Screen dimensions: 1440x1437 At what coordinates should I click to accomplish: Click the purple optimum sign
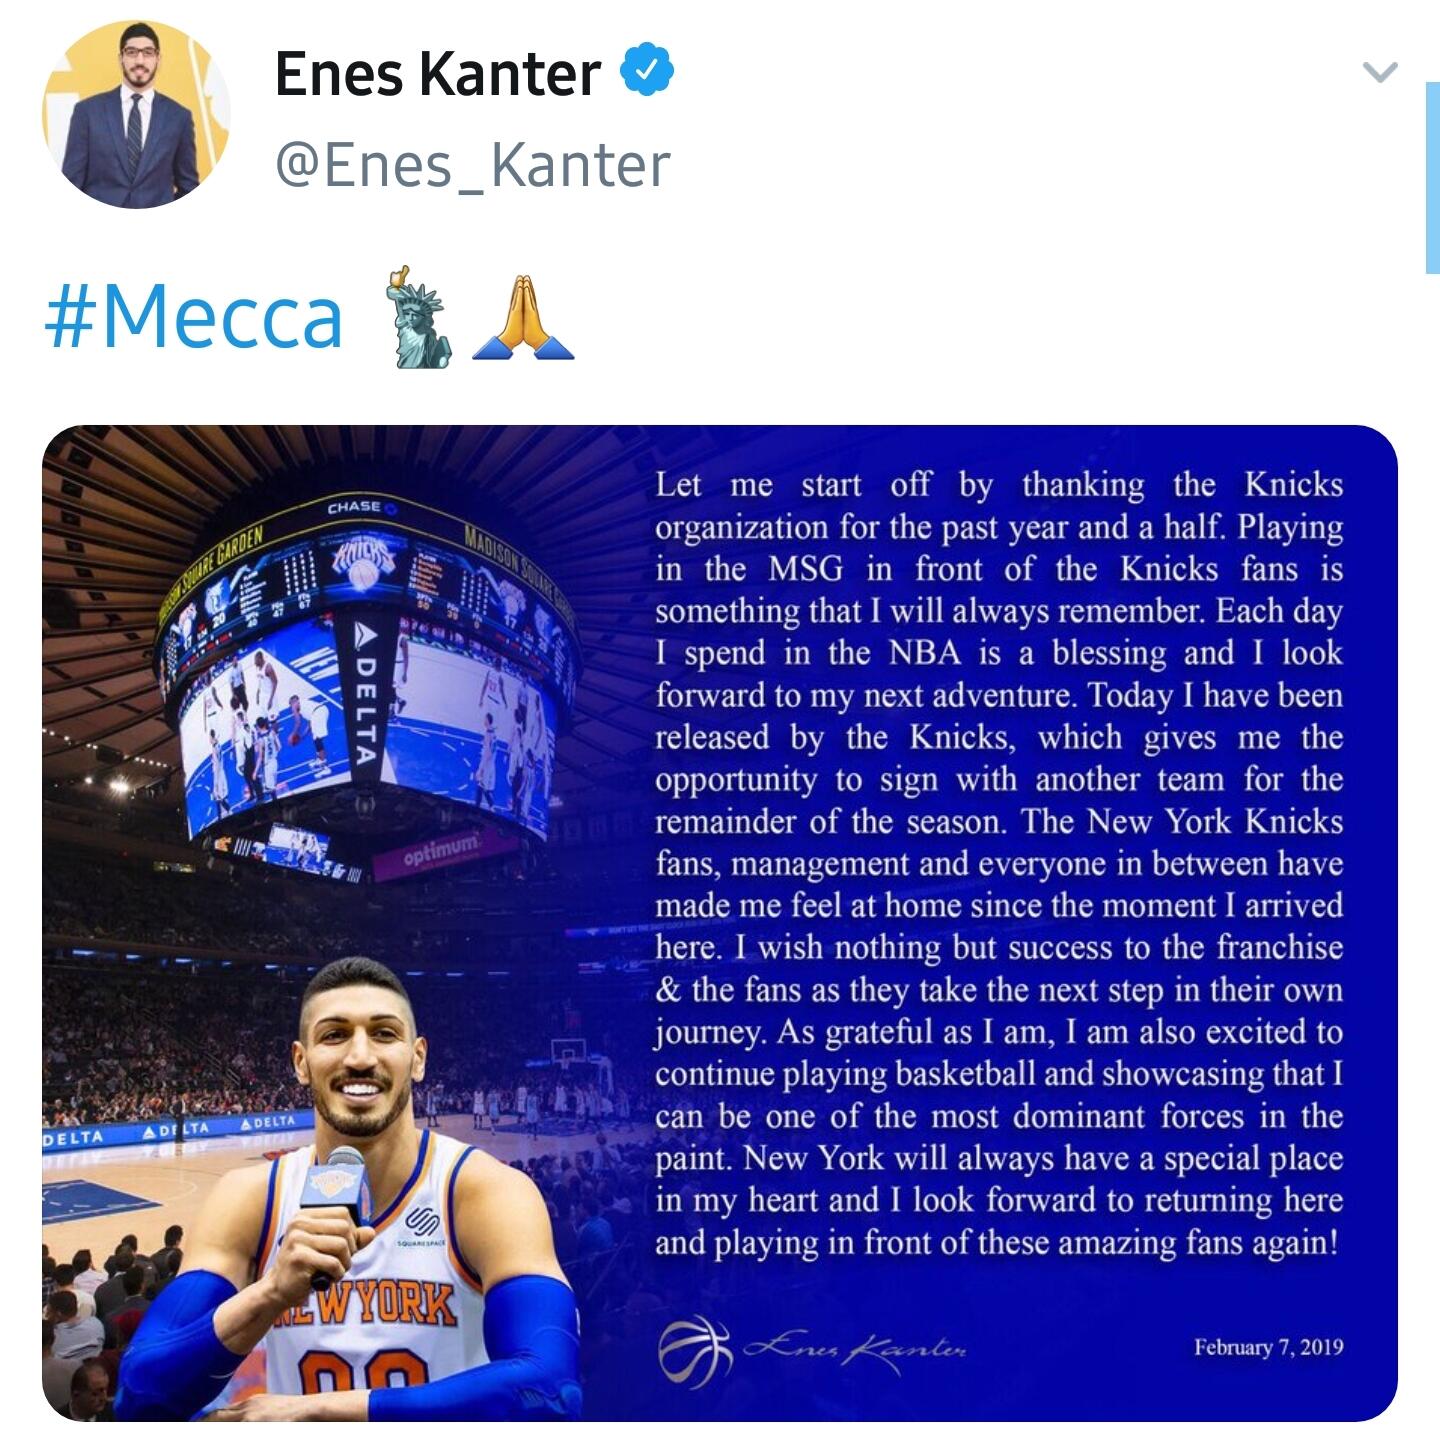[x=441, y=852]
